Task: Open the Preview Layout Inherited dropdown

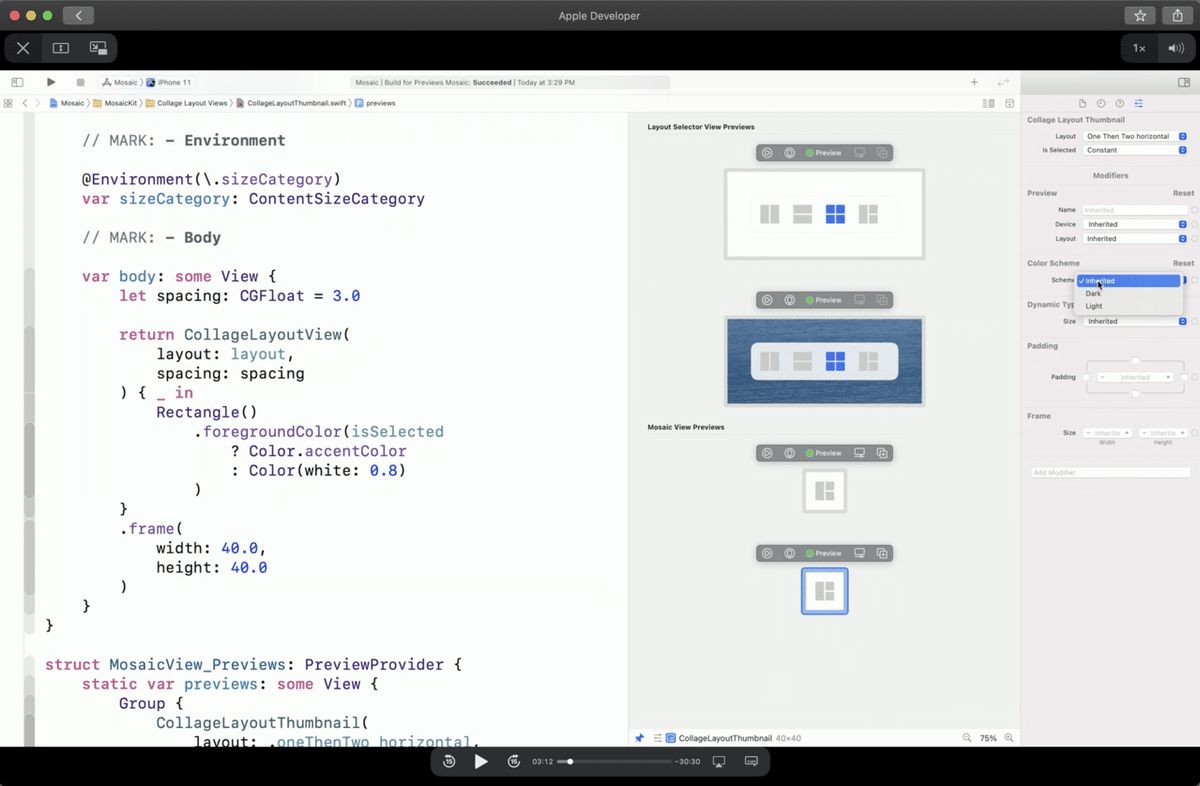Action: [1135, 239]
